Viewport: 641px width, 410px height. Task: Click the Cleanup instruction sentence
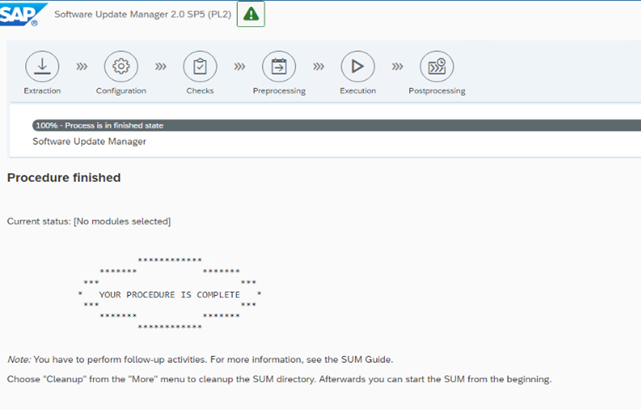(x=279, y=379)
